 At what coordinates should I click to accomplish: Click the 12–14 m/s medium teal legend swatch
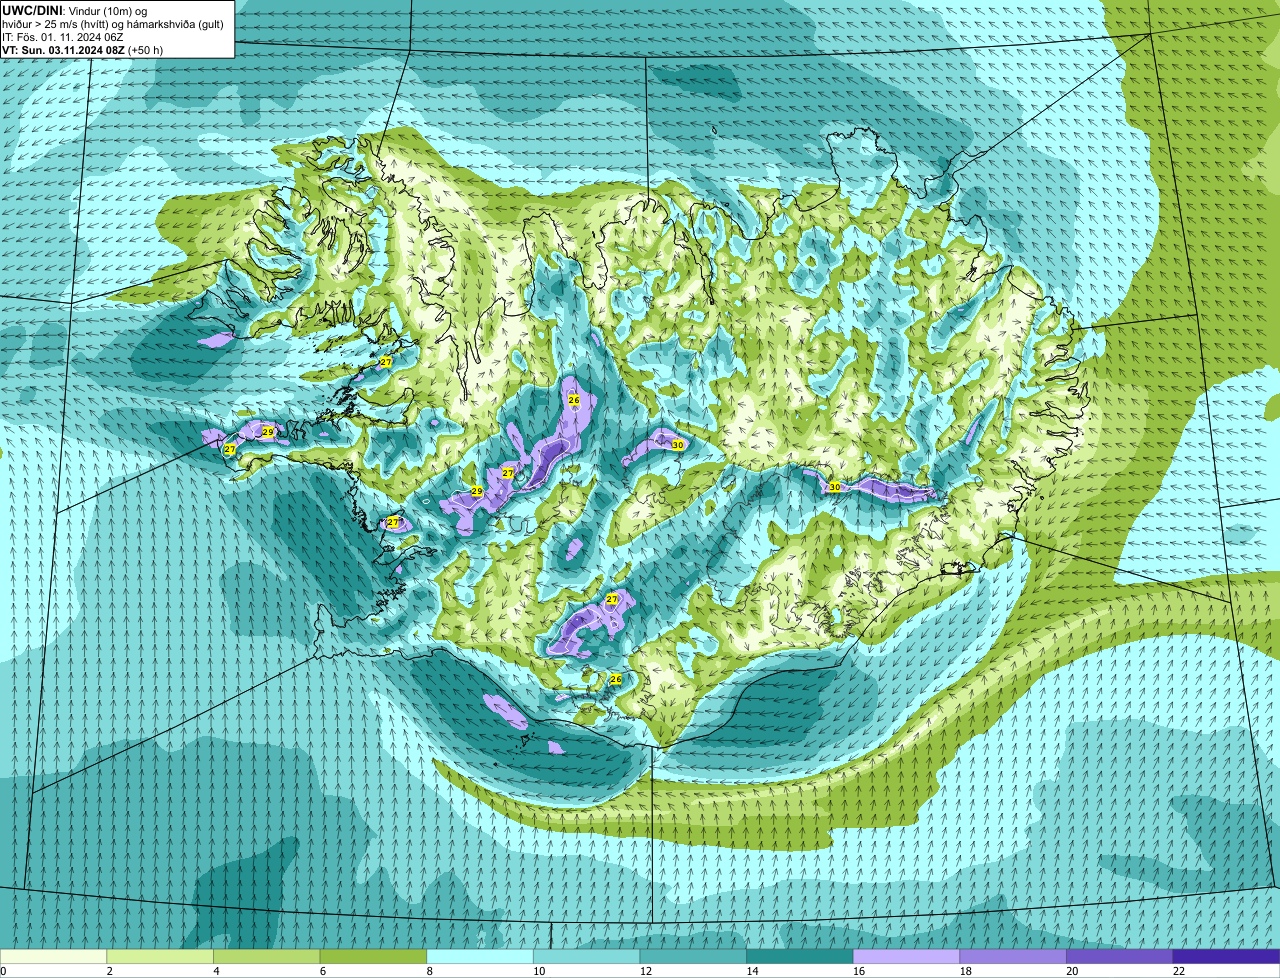pyautogui.click(x=693, y=956)
